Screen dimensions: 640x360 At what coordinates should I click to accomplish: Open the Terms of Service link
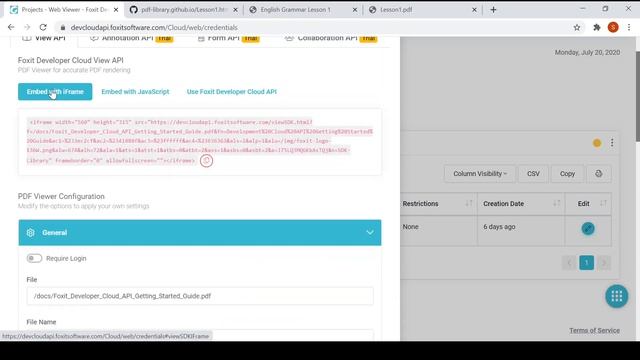pos(594,331)
